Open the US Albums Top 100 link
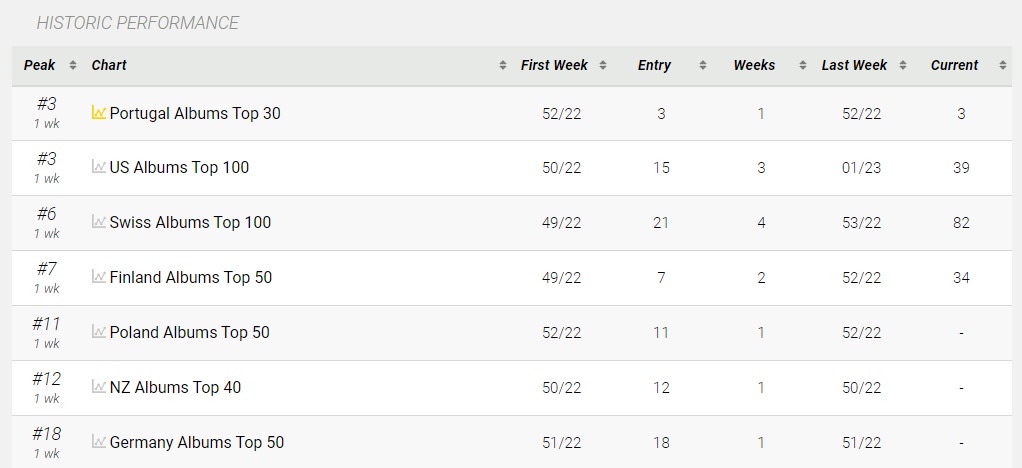 [x=179, y=168]
